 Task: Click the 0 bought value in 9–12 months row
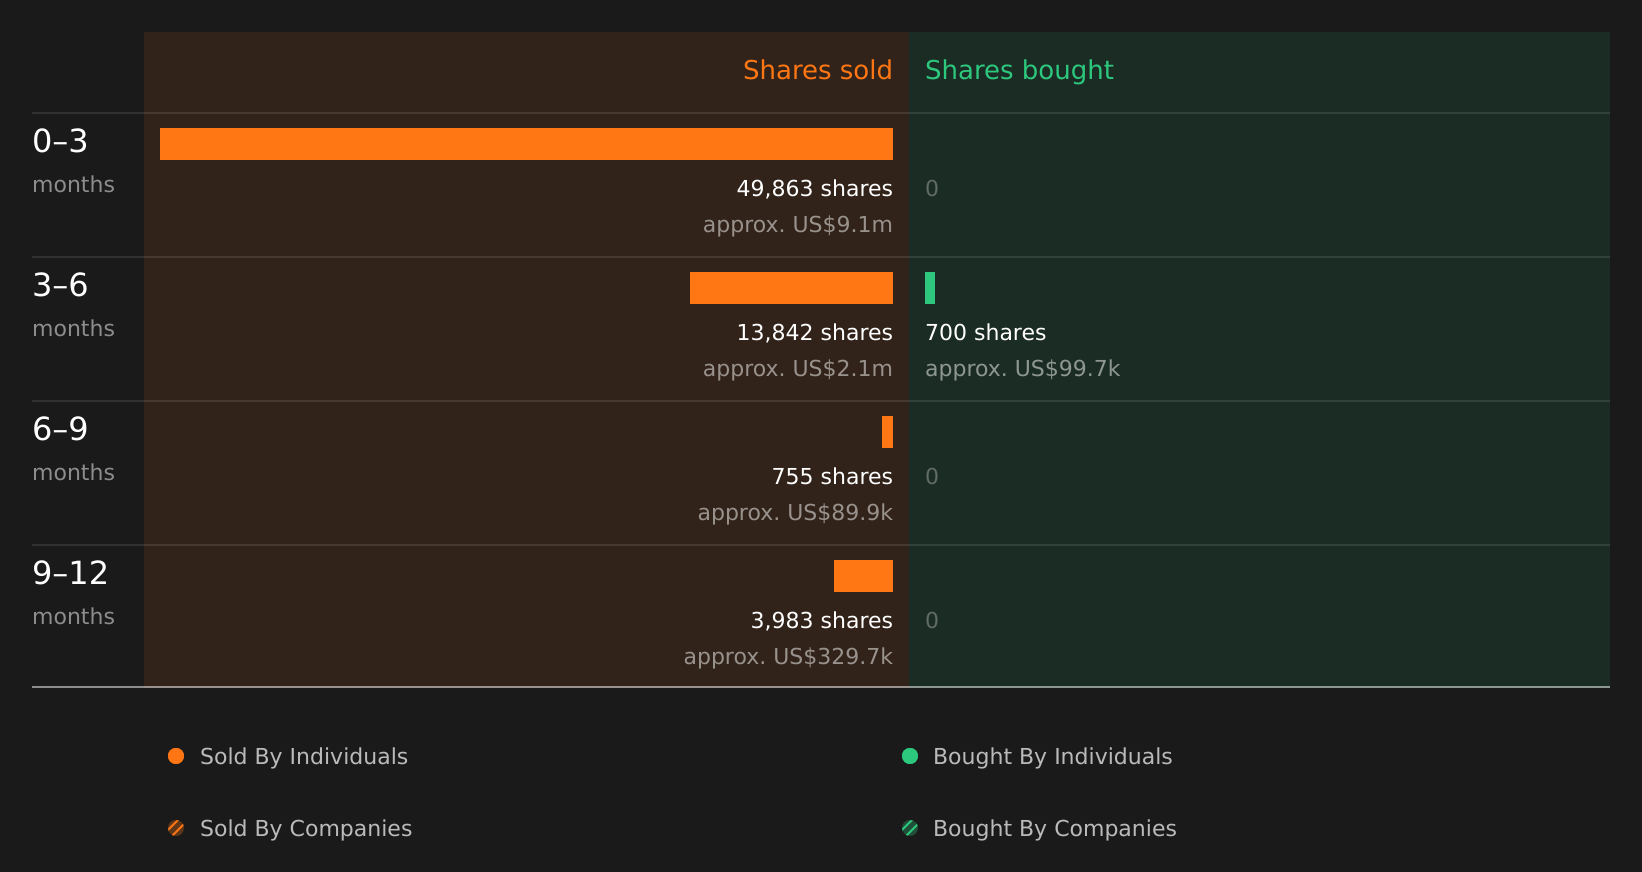932,621
